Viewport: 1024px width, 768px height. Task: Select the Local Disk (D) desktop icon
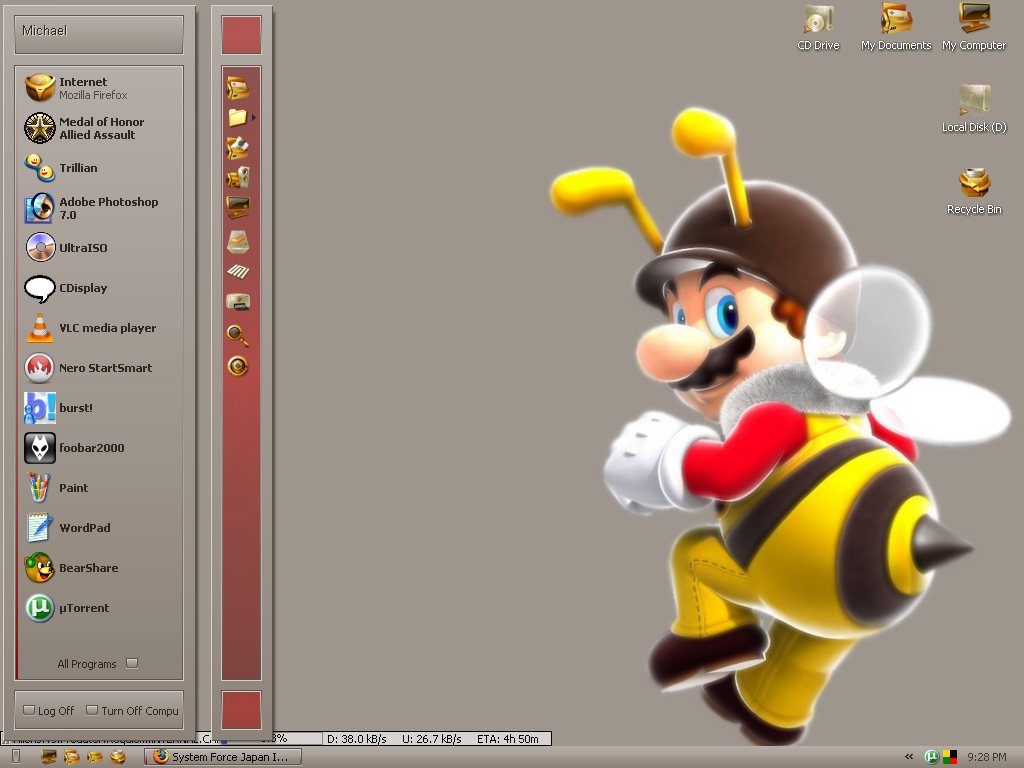click(974, 109)
